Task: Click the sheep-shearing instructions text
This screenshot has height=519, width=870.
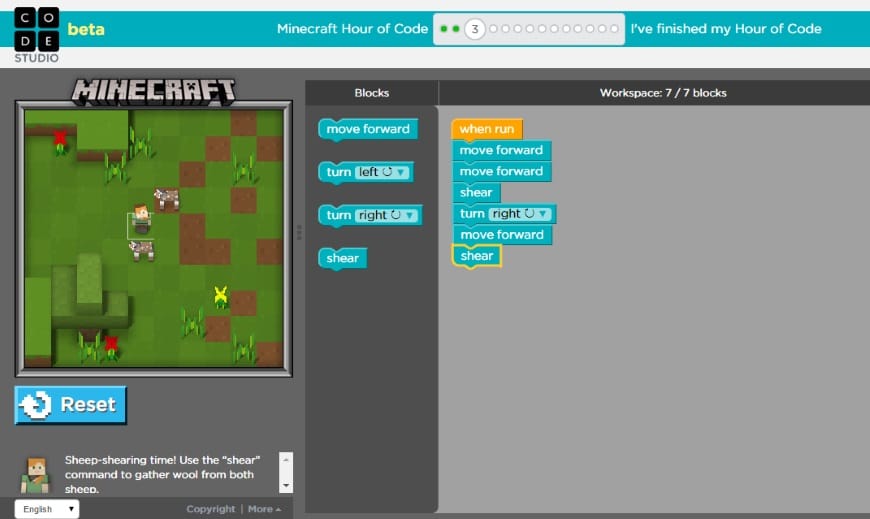Action: tap(163, 475)
